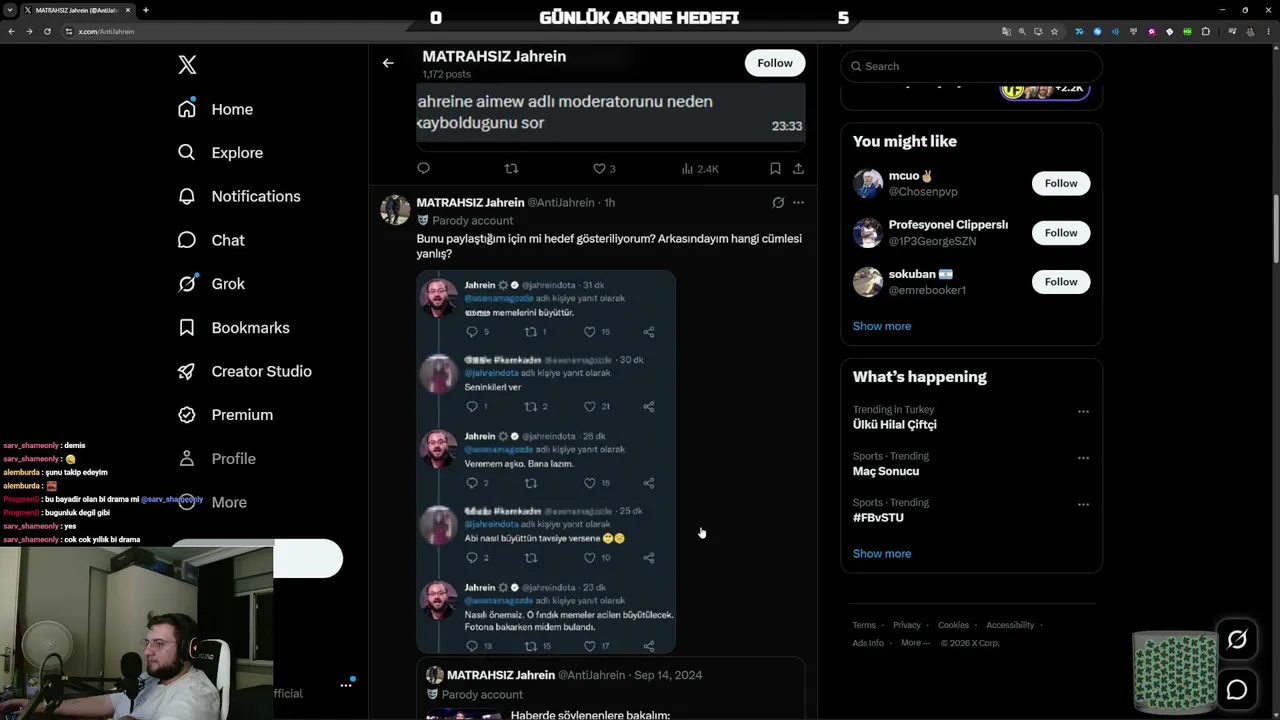This screenshot has width=1280, height=720.
Task: Follow Profesyonel Clippersli
Action: (x=1061, y=233)
